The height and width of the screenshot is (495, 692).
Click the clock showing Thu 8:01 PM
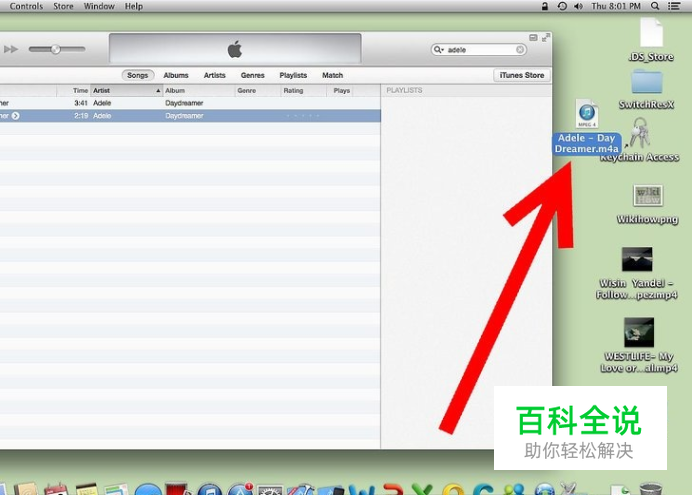616,6
